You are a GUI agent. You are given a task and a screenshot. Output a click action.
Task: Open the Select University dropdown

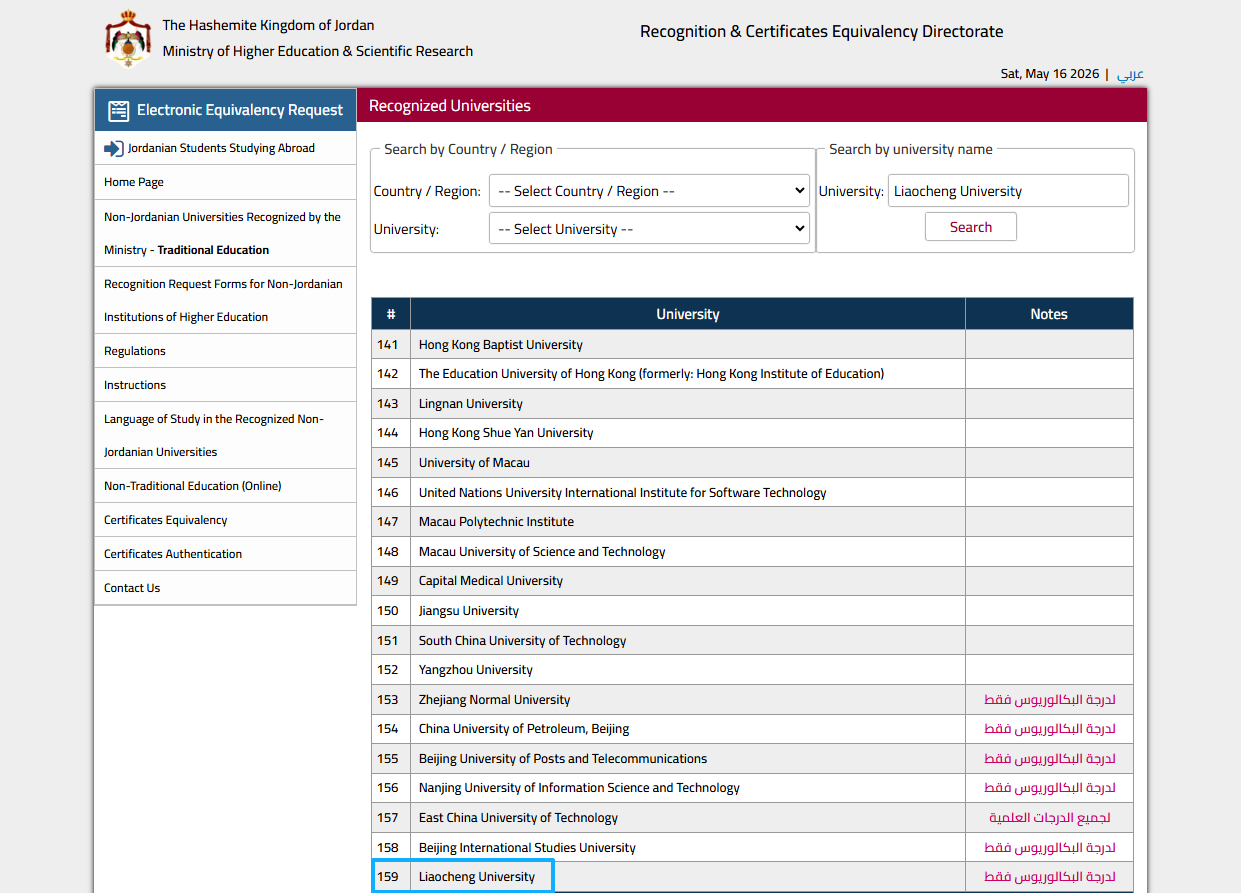click(649, 229)
